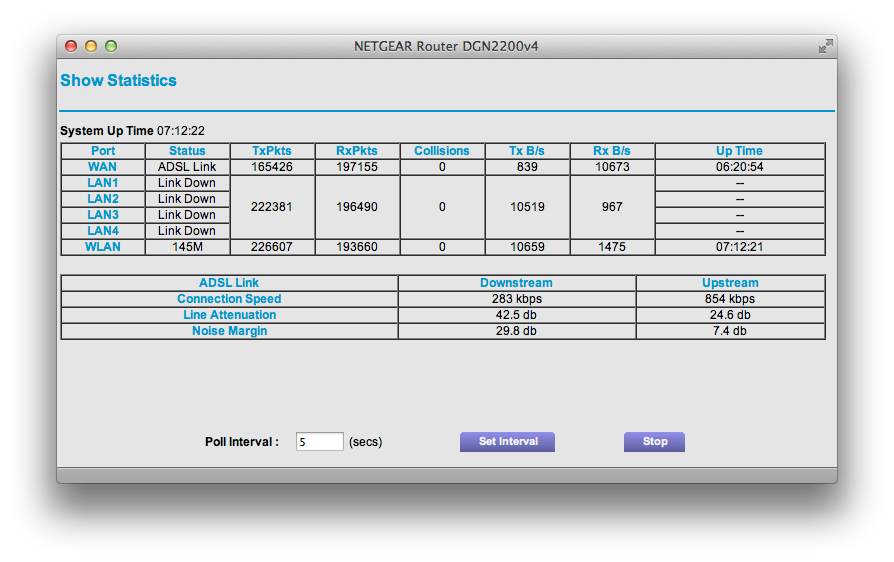Screen dimensions: 894x562
Task: Click the TxPkts column header
Action: pos(272,151)
